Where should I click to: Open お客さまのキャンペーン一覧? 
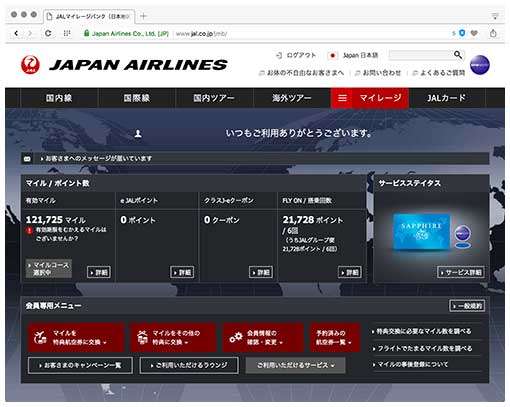click(x=80, y=365)
